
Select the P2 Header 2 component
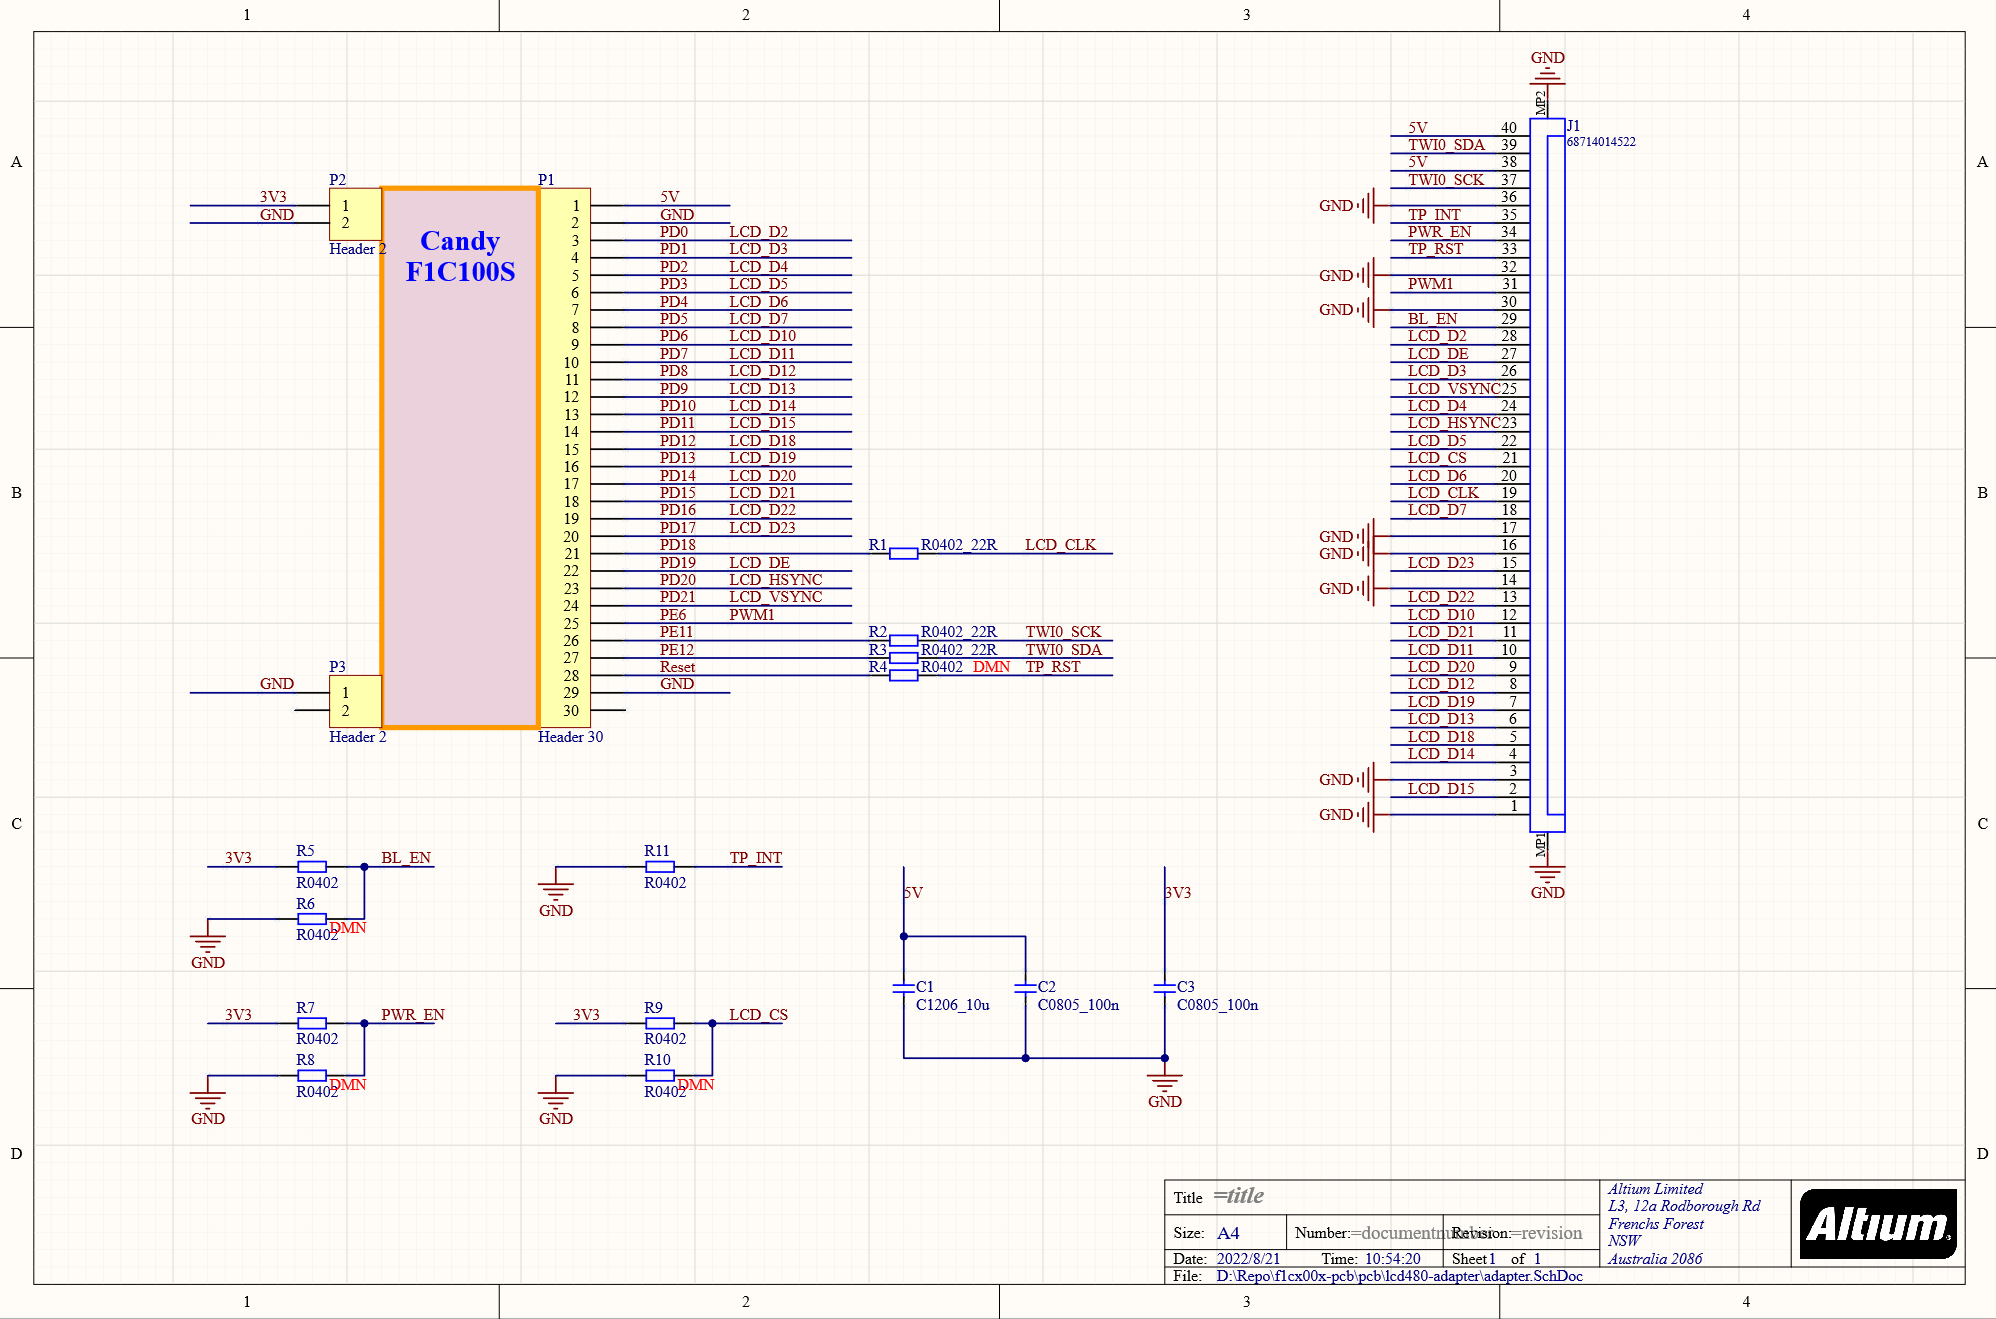(x=355, y=214)
